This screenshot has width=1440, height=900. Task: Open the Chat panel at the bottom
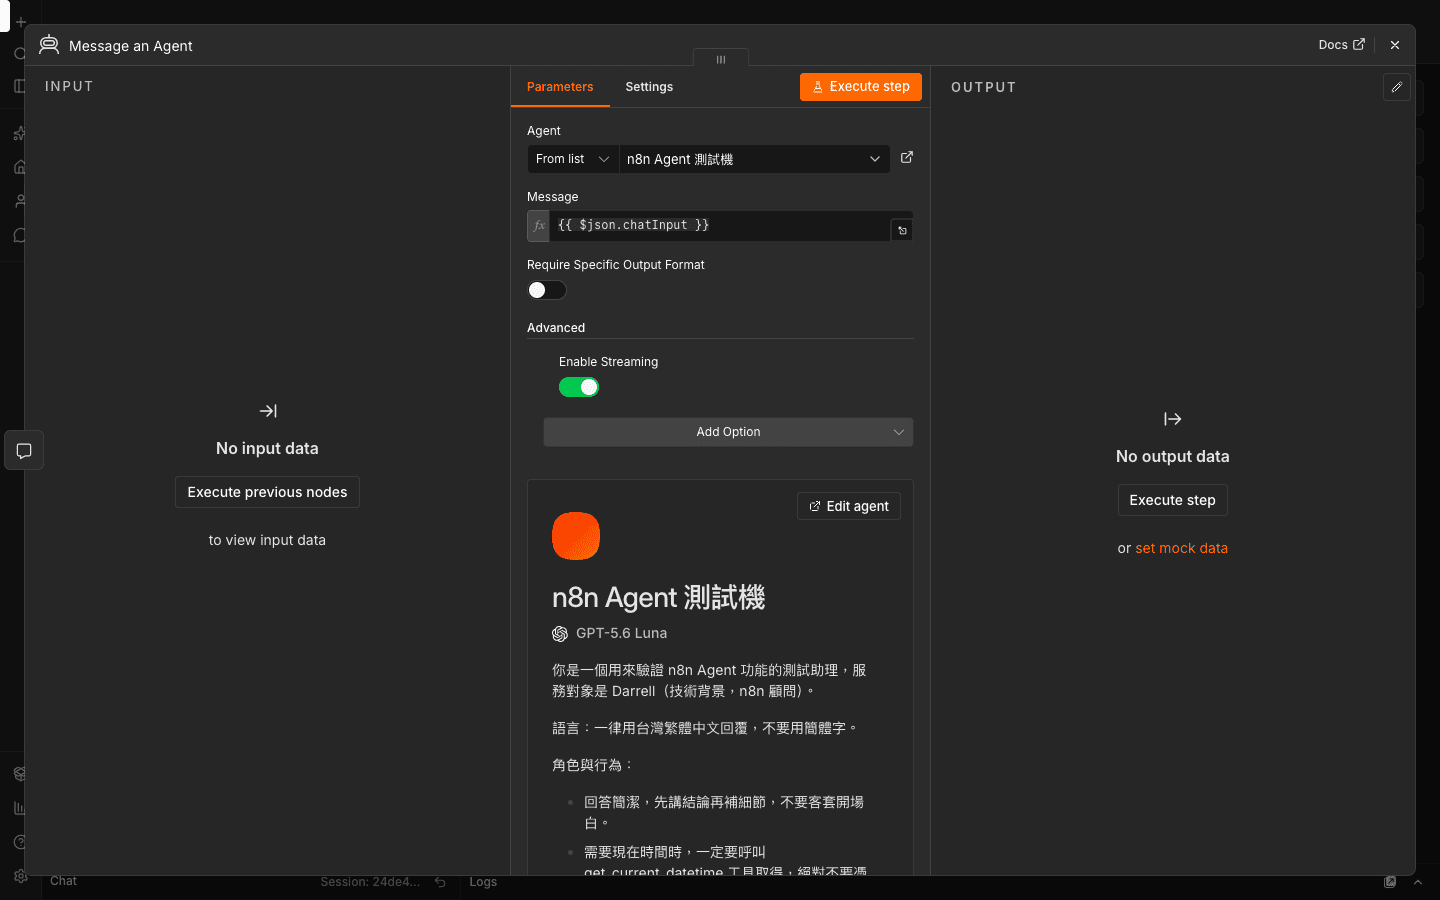pyautogui.click(x=63, y=881)
